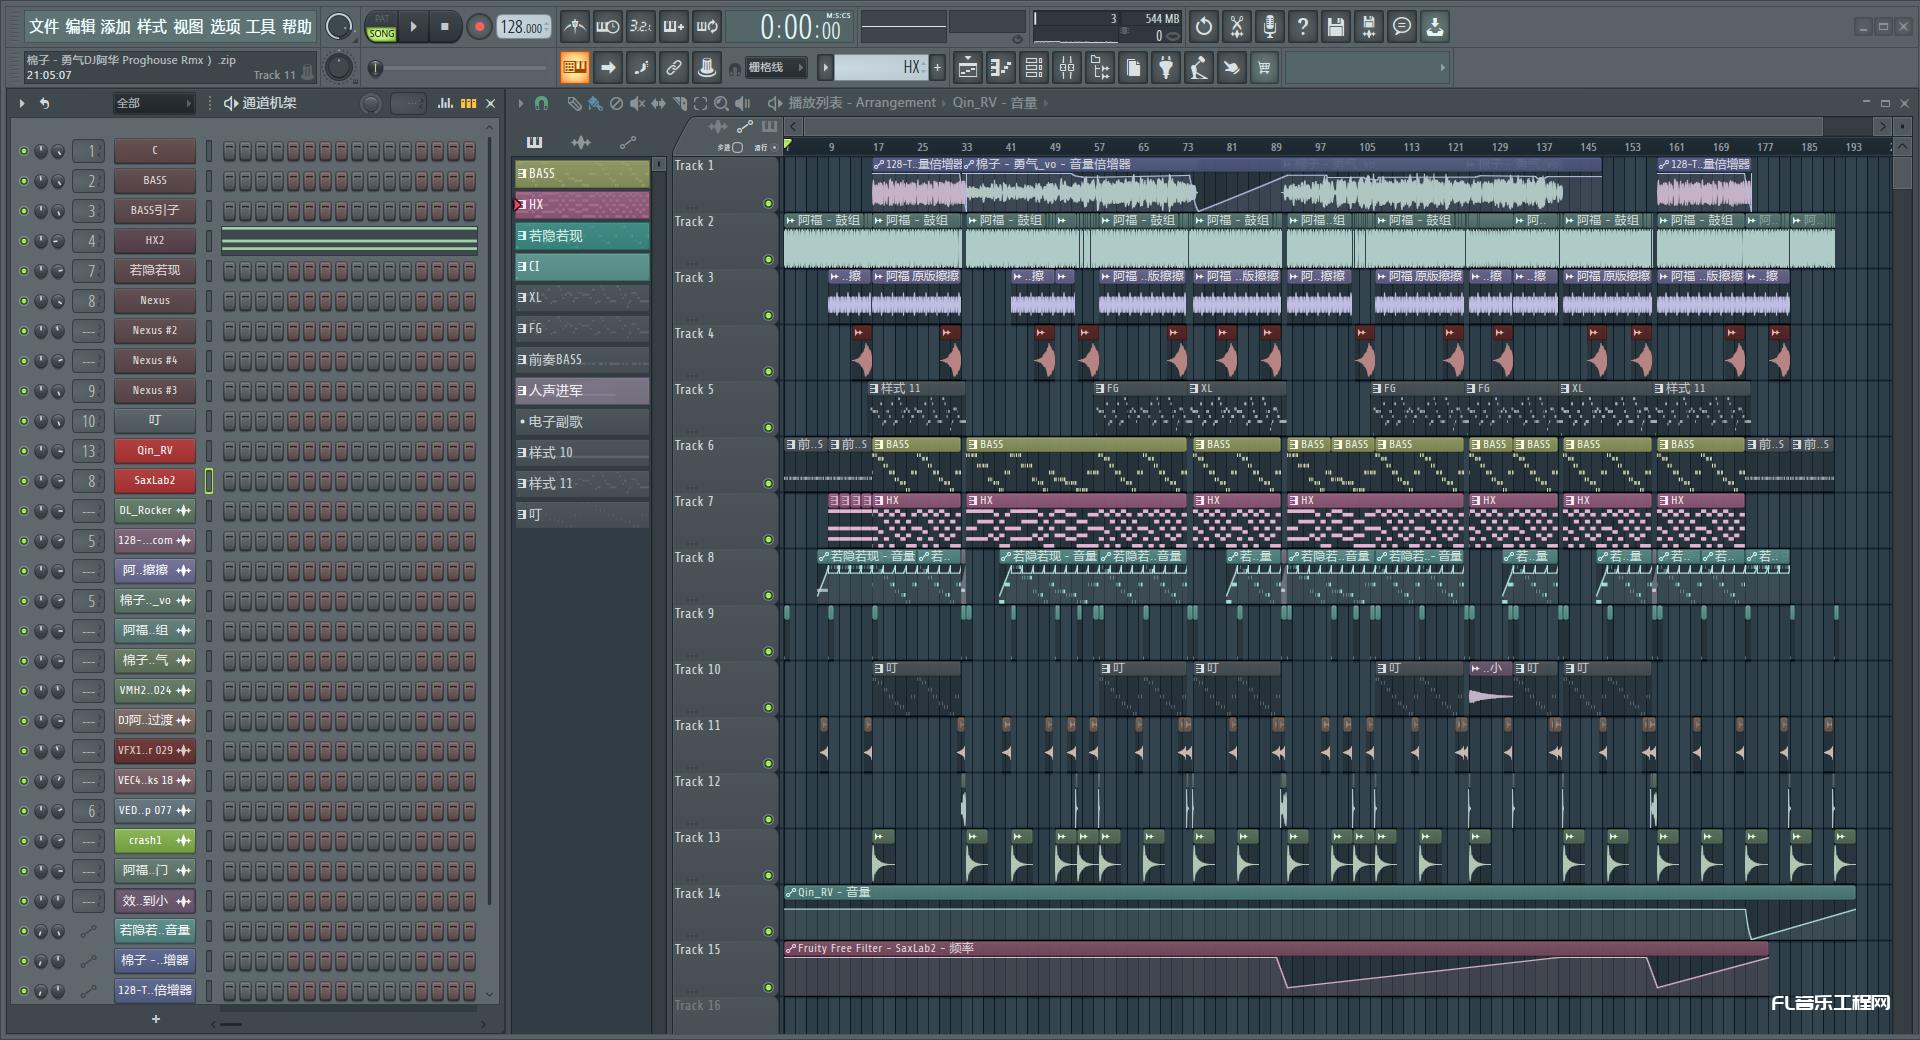Image resolution: width=1920 pixels, height=1040 pixels.
Task: Mute the Qin_RV channel with its LED
Action: click(24, 451)
